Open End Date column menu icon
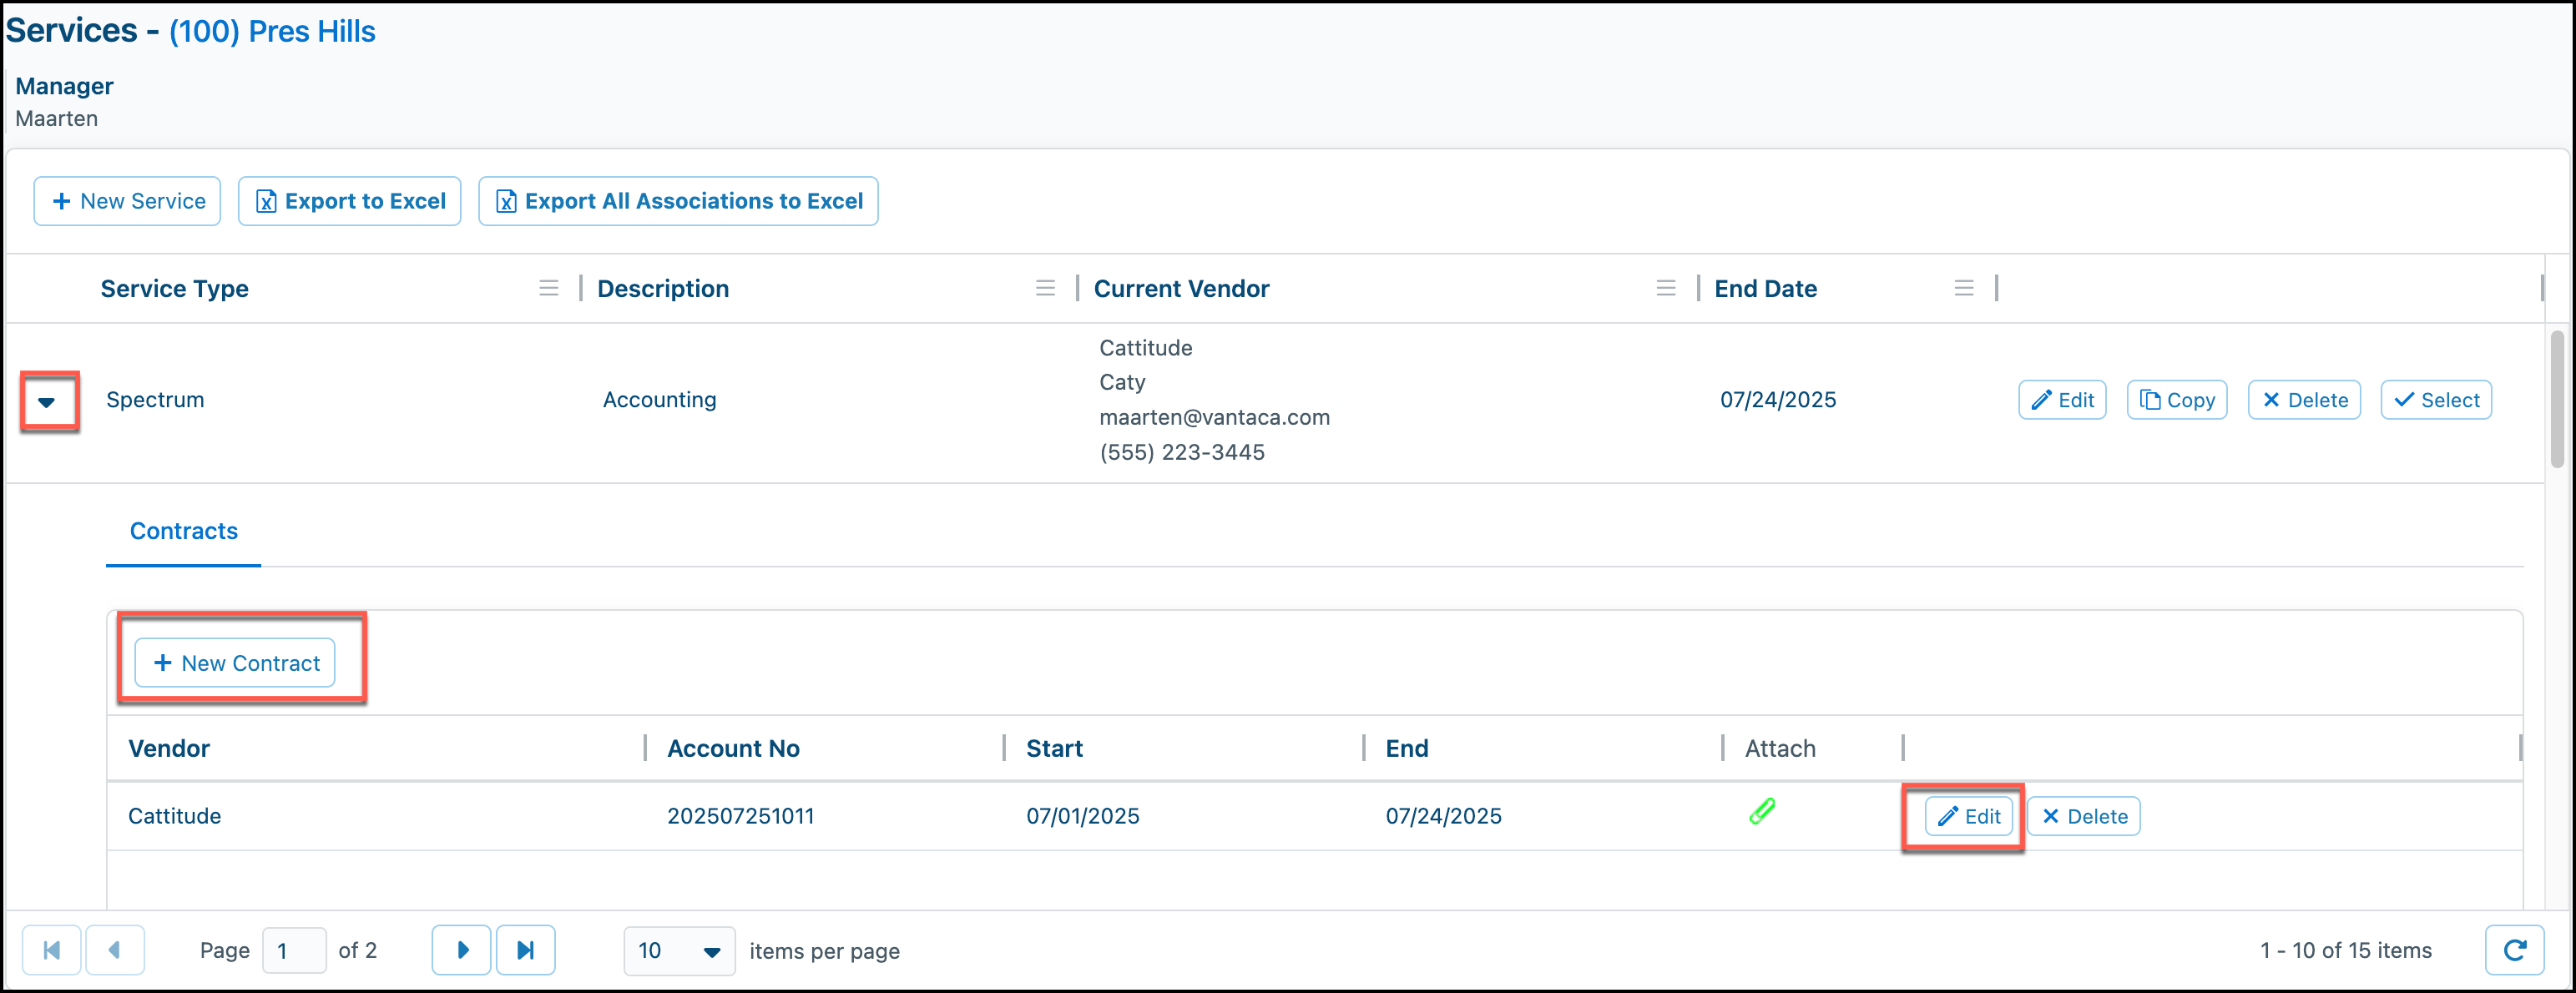The width and height of the screenshot is (2576, 993). pos(1963,288)
